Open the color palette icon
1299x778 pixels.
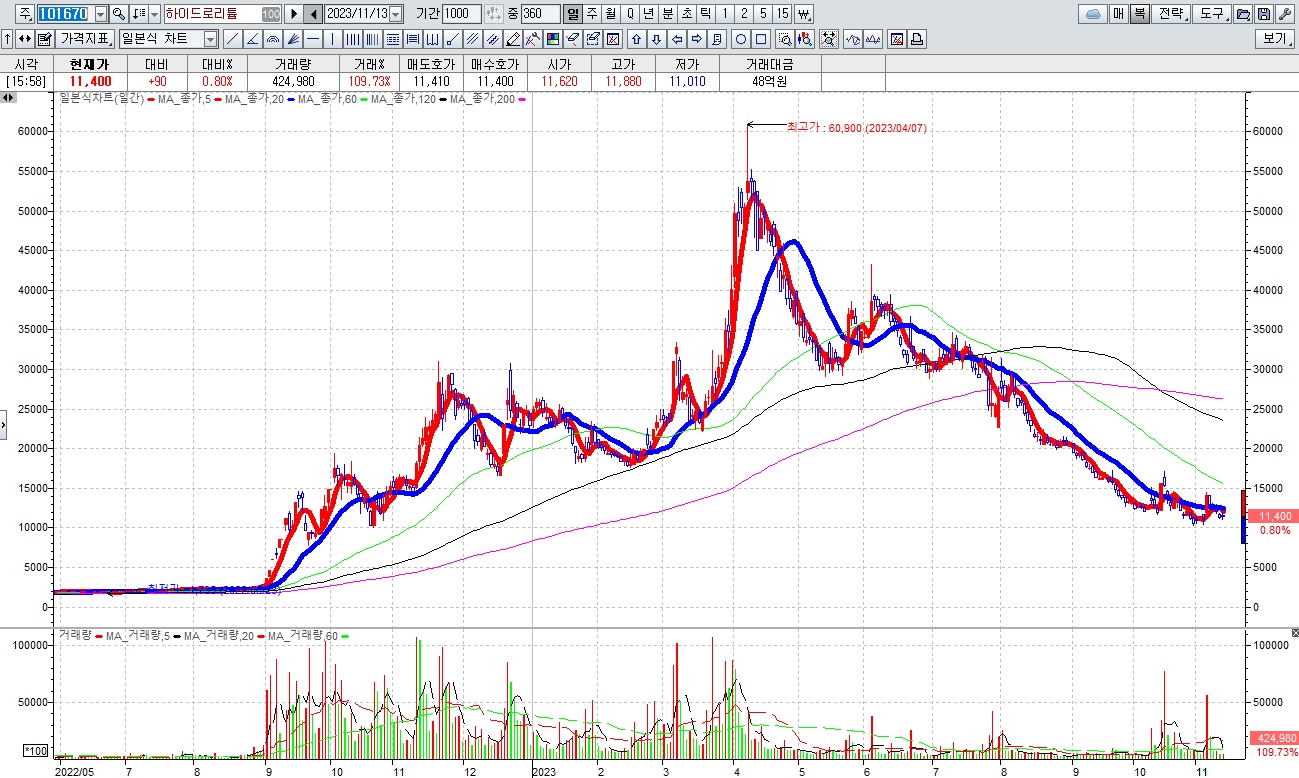point(552,39)
